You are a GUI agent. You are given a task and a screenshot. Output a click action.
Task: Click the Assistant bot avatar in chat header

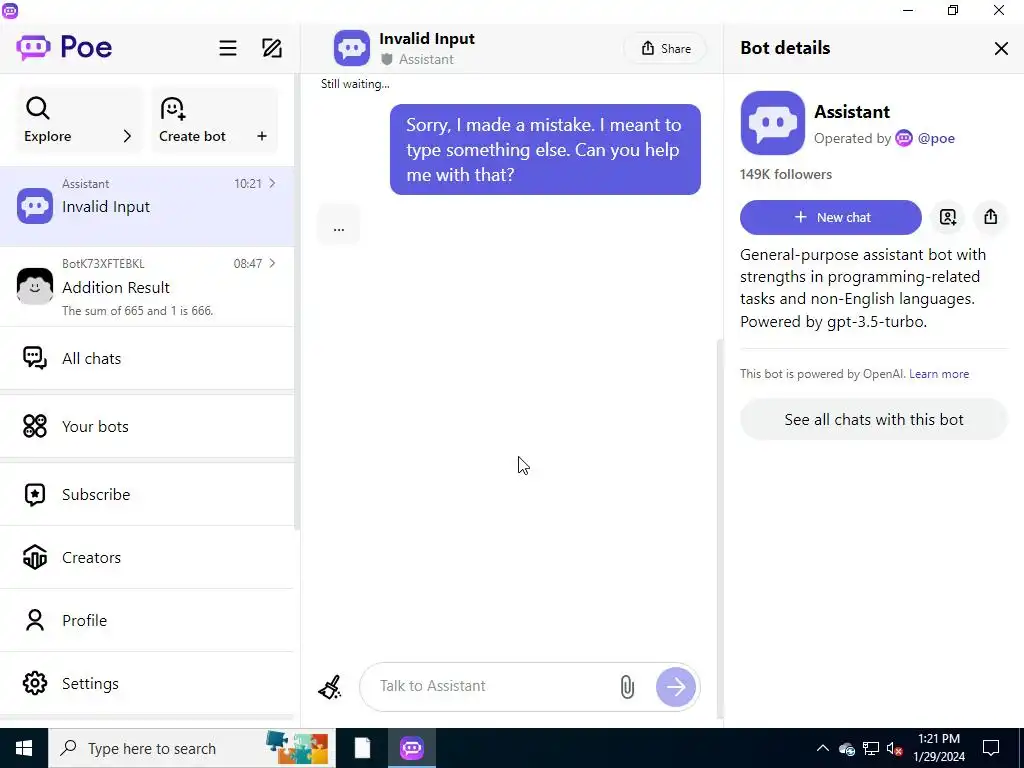point(351,48)
